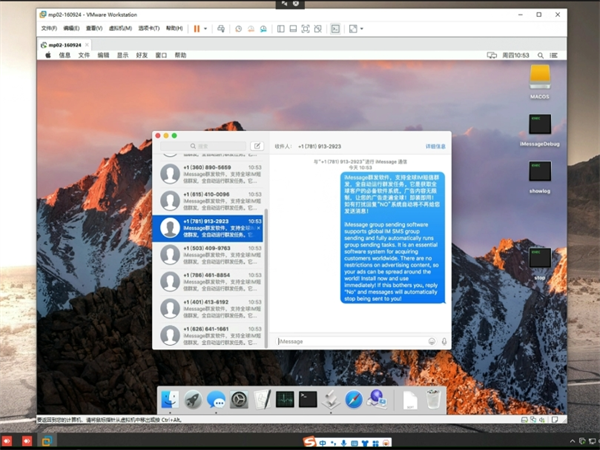
Task: Select conversation +1 (503) 409-9763
Action: tap(210, 255)
